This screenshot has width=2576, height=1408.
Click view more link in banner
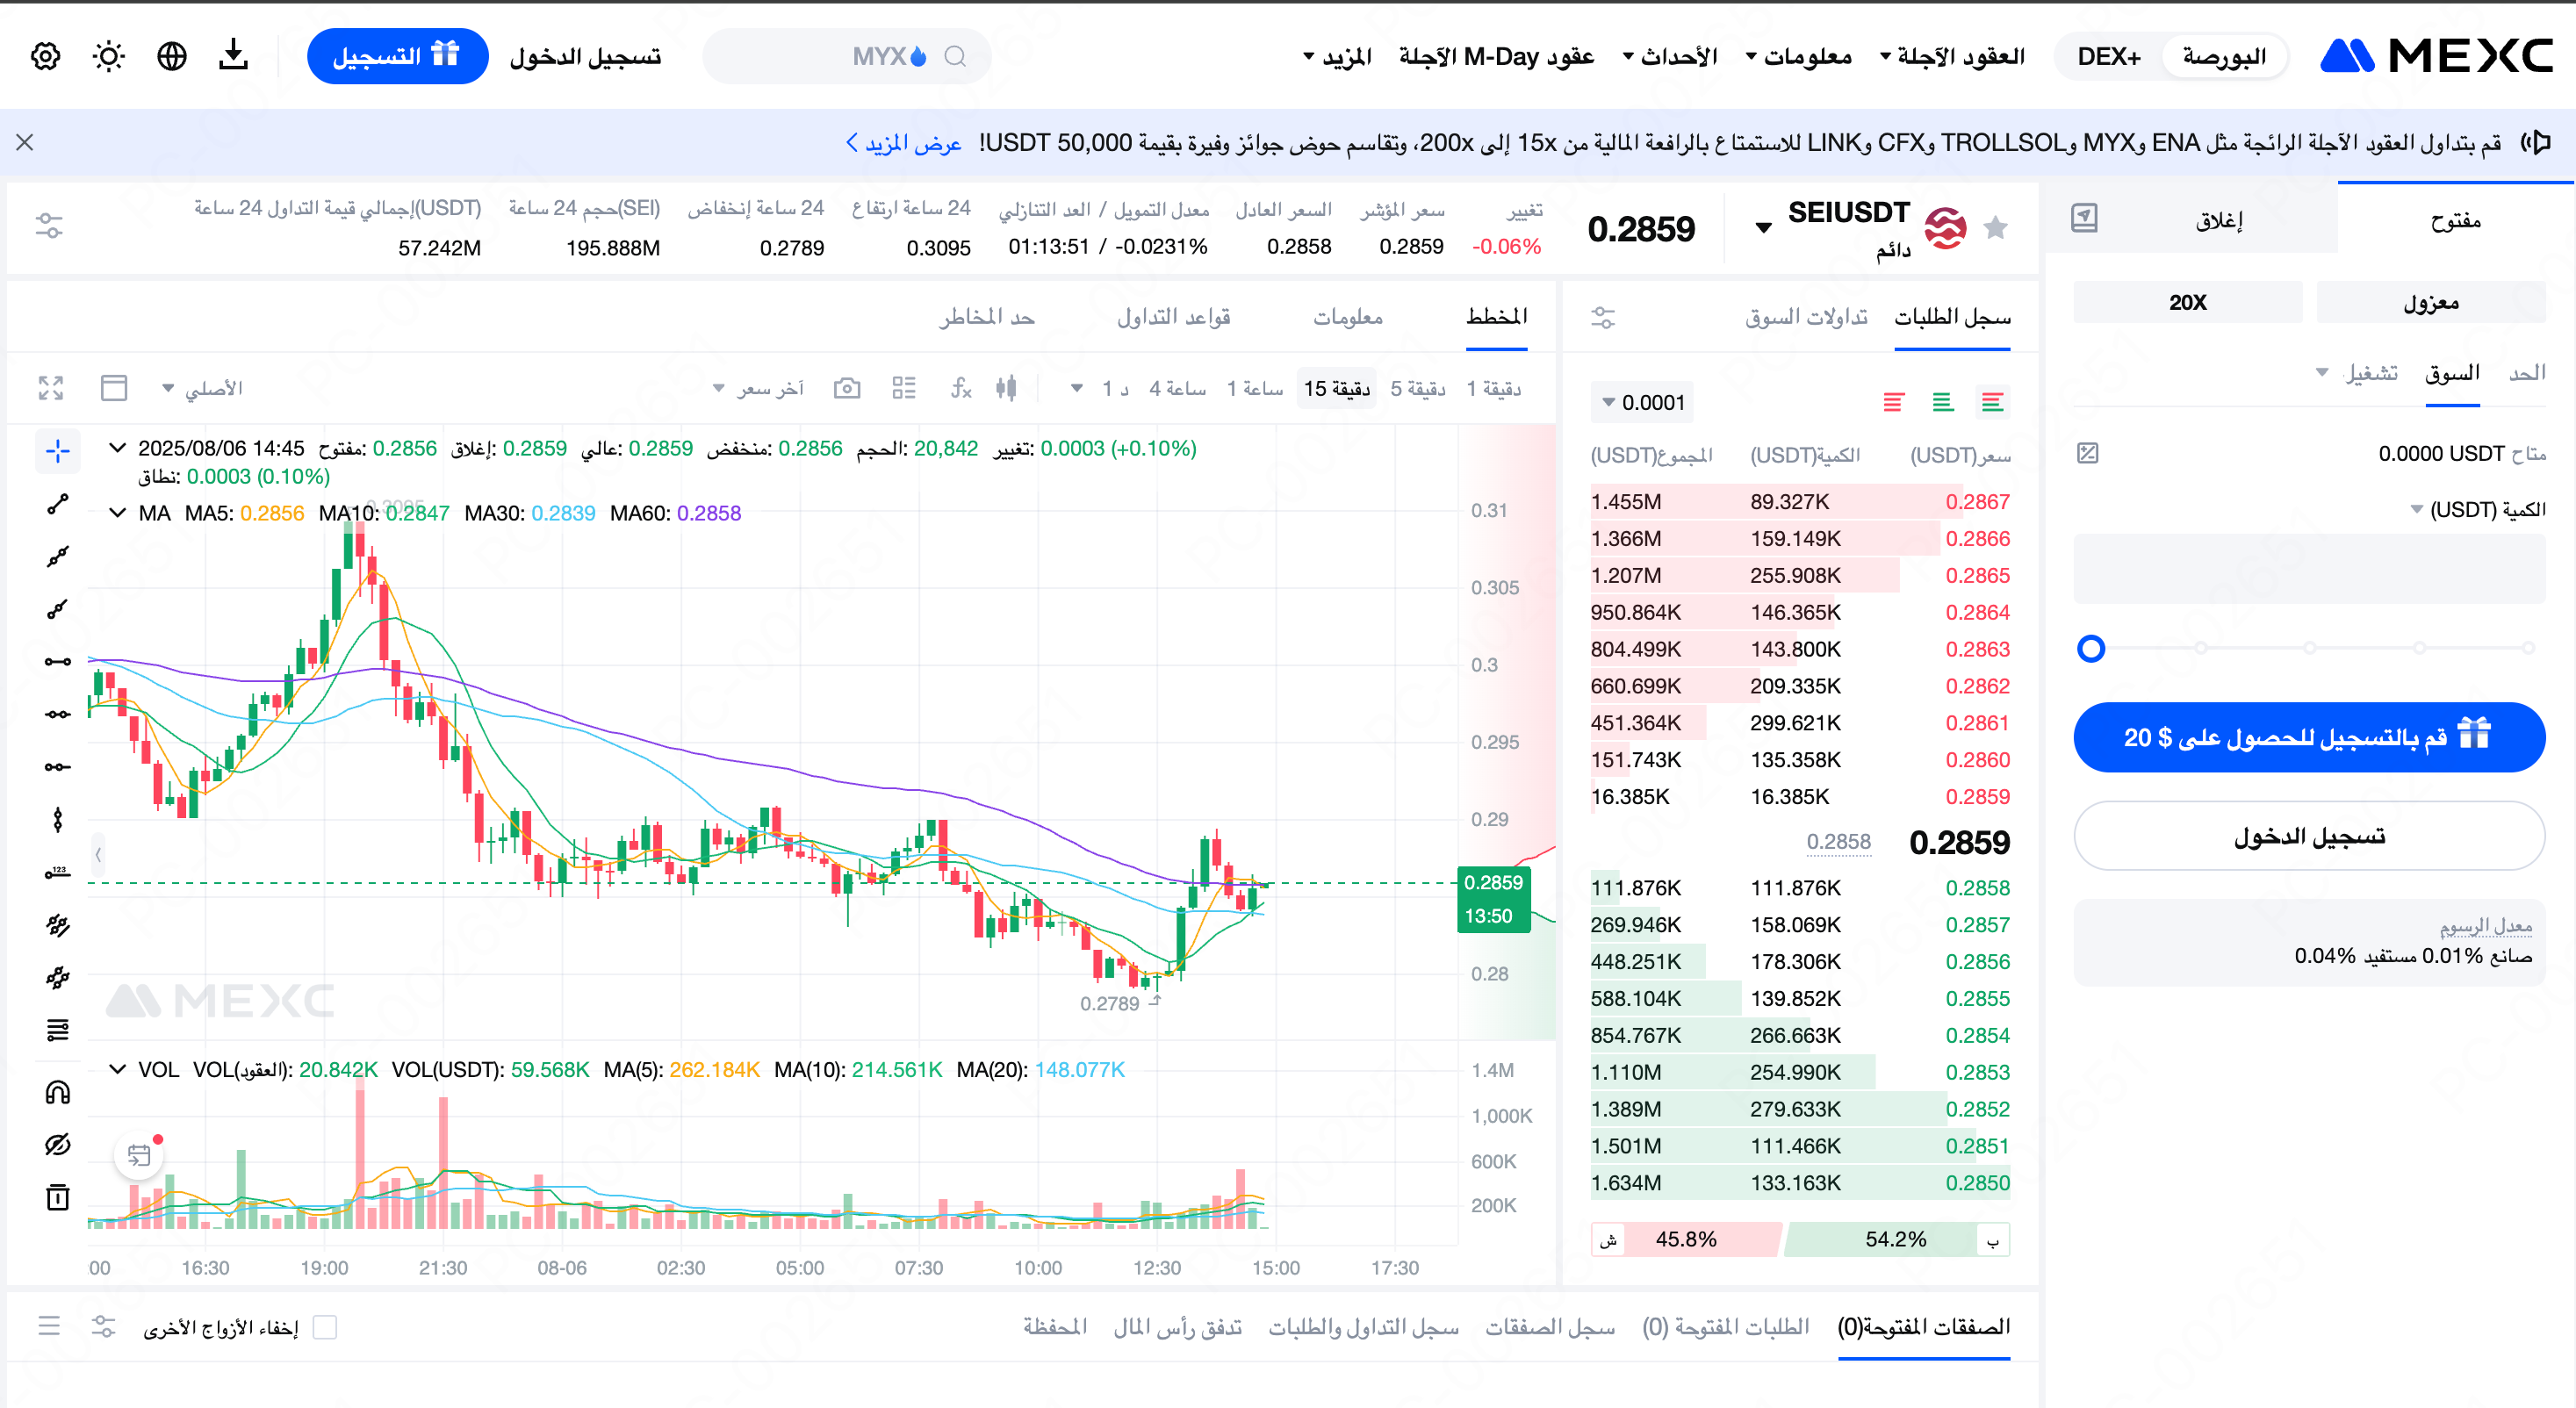pyautogui.click(x=904, y=143)
